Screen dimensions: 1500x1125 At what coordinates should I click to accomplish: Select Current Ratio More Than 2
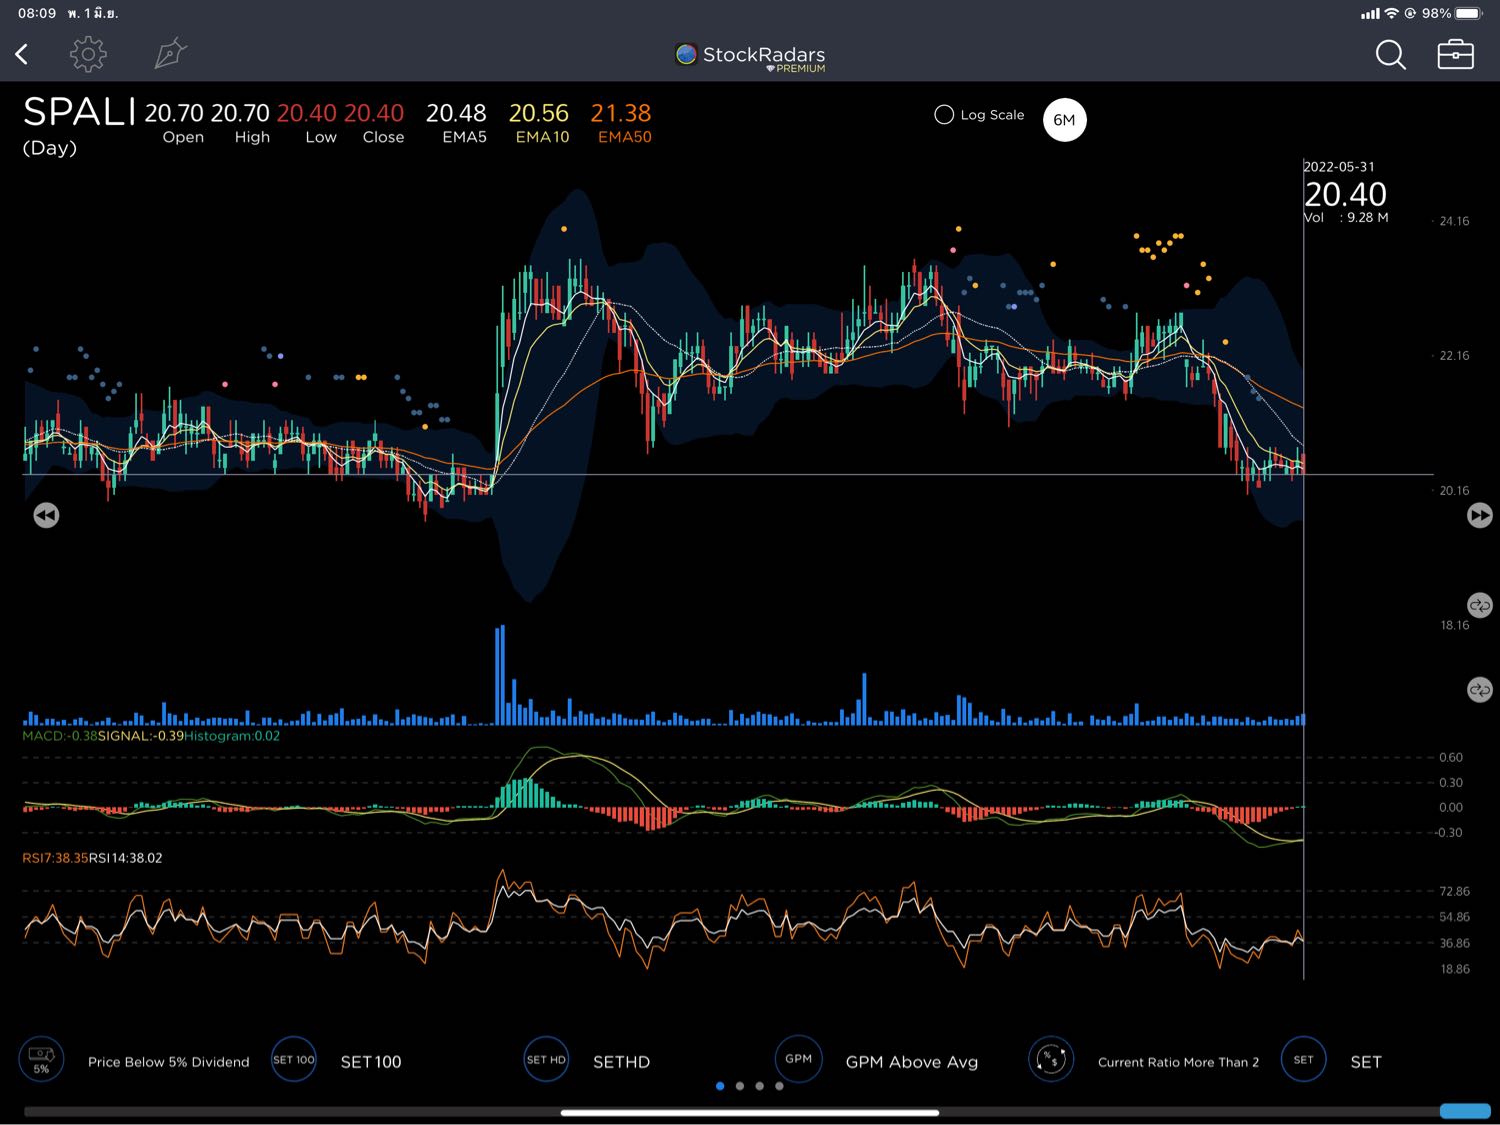tap(1178, 1062)
